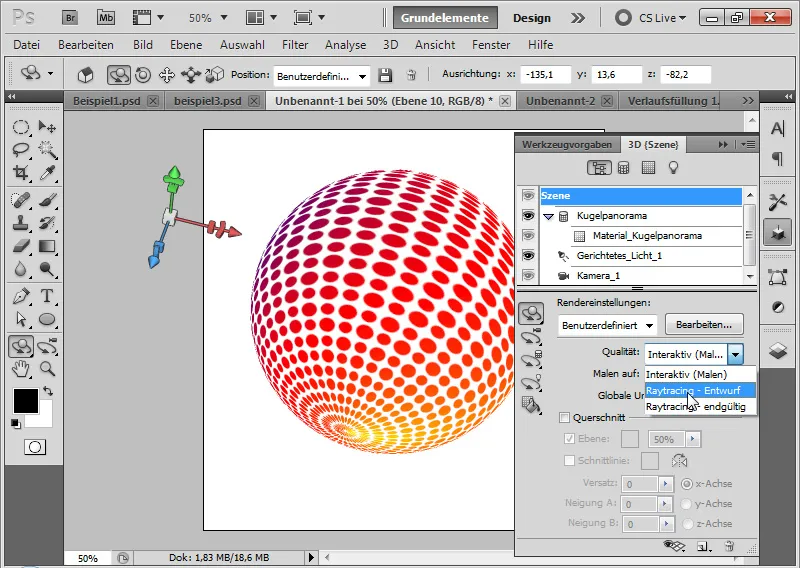The height and width of the screenshot is (568, 800).
Task: Click the x orientation input field
Action: (x=545, y=75)
